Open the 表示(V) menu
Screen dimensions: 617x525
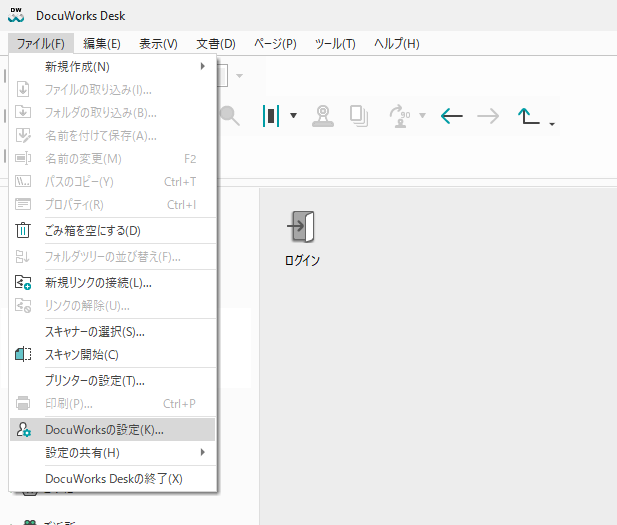coord(158,43)
